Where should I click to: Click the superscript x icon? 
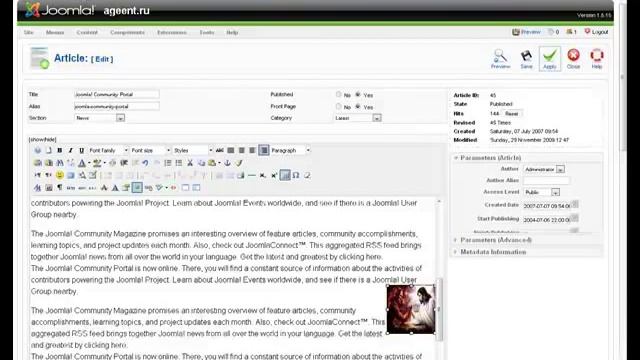[274, 176]
